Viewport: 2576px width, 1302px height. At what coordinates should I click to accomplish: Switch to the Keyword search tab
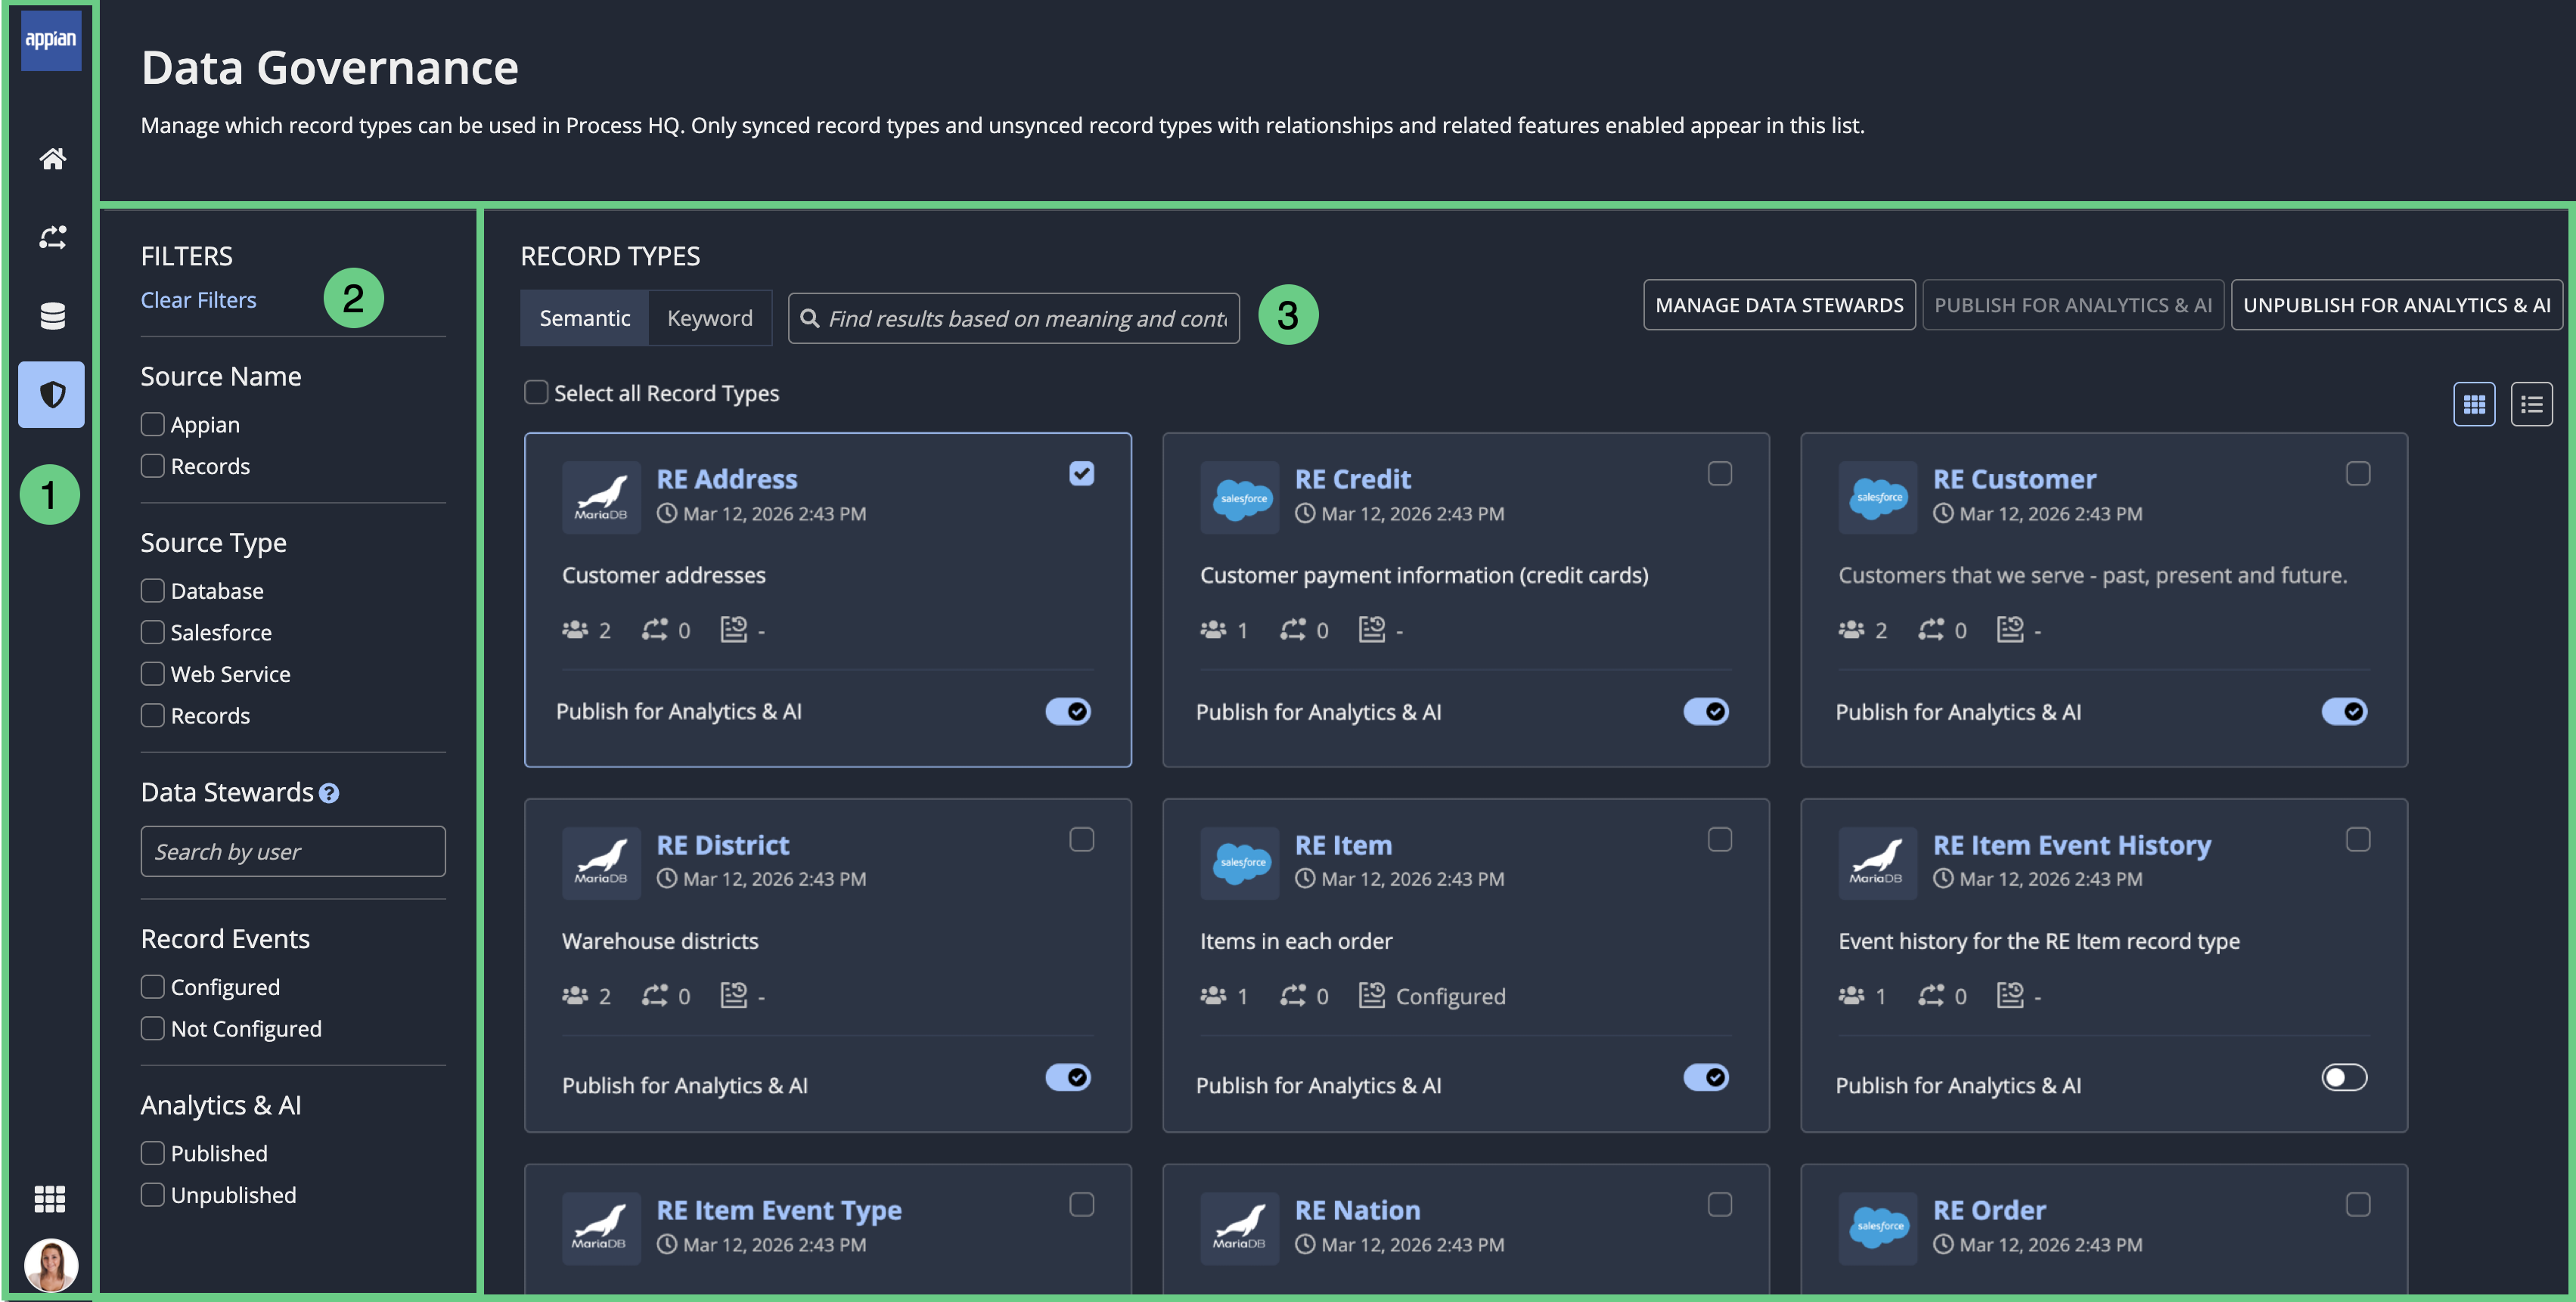coord(710,318)
